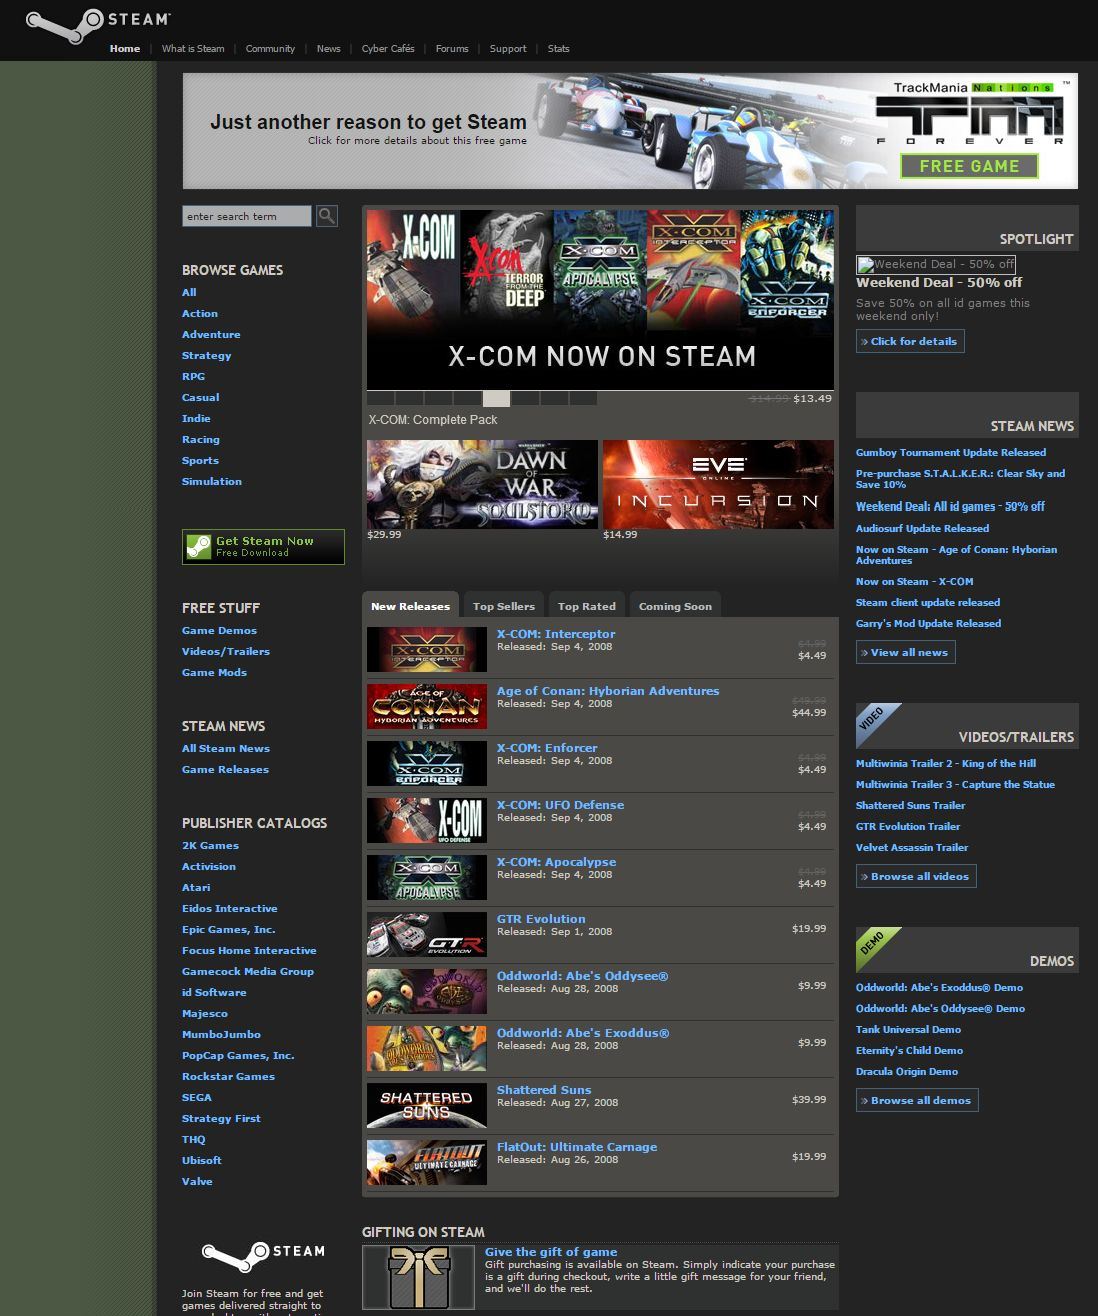
Task: Browse the Indie games category
Action: pyautogui.click(x=196, y=418)
